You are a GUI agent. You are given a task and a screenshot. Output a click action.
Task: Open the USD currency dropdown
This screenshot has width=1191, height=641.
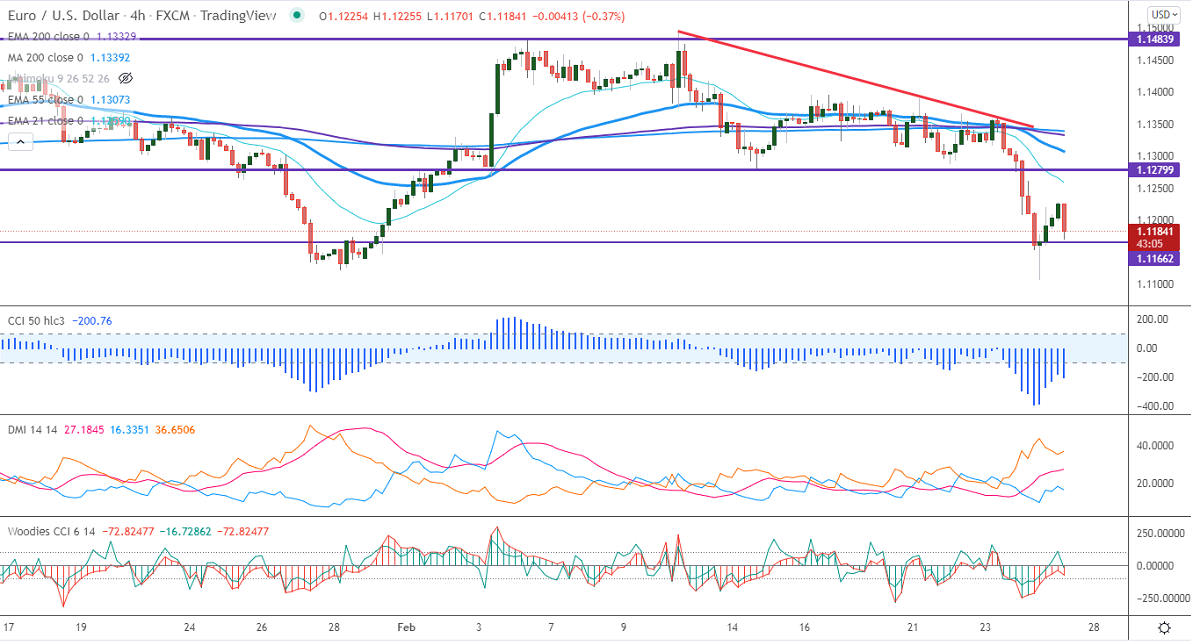tap(1163, 14)
